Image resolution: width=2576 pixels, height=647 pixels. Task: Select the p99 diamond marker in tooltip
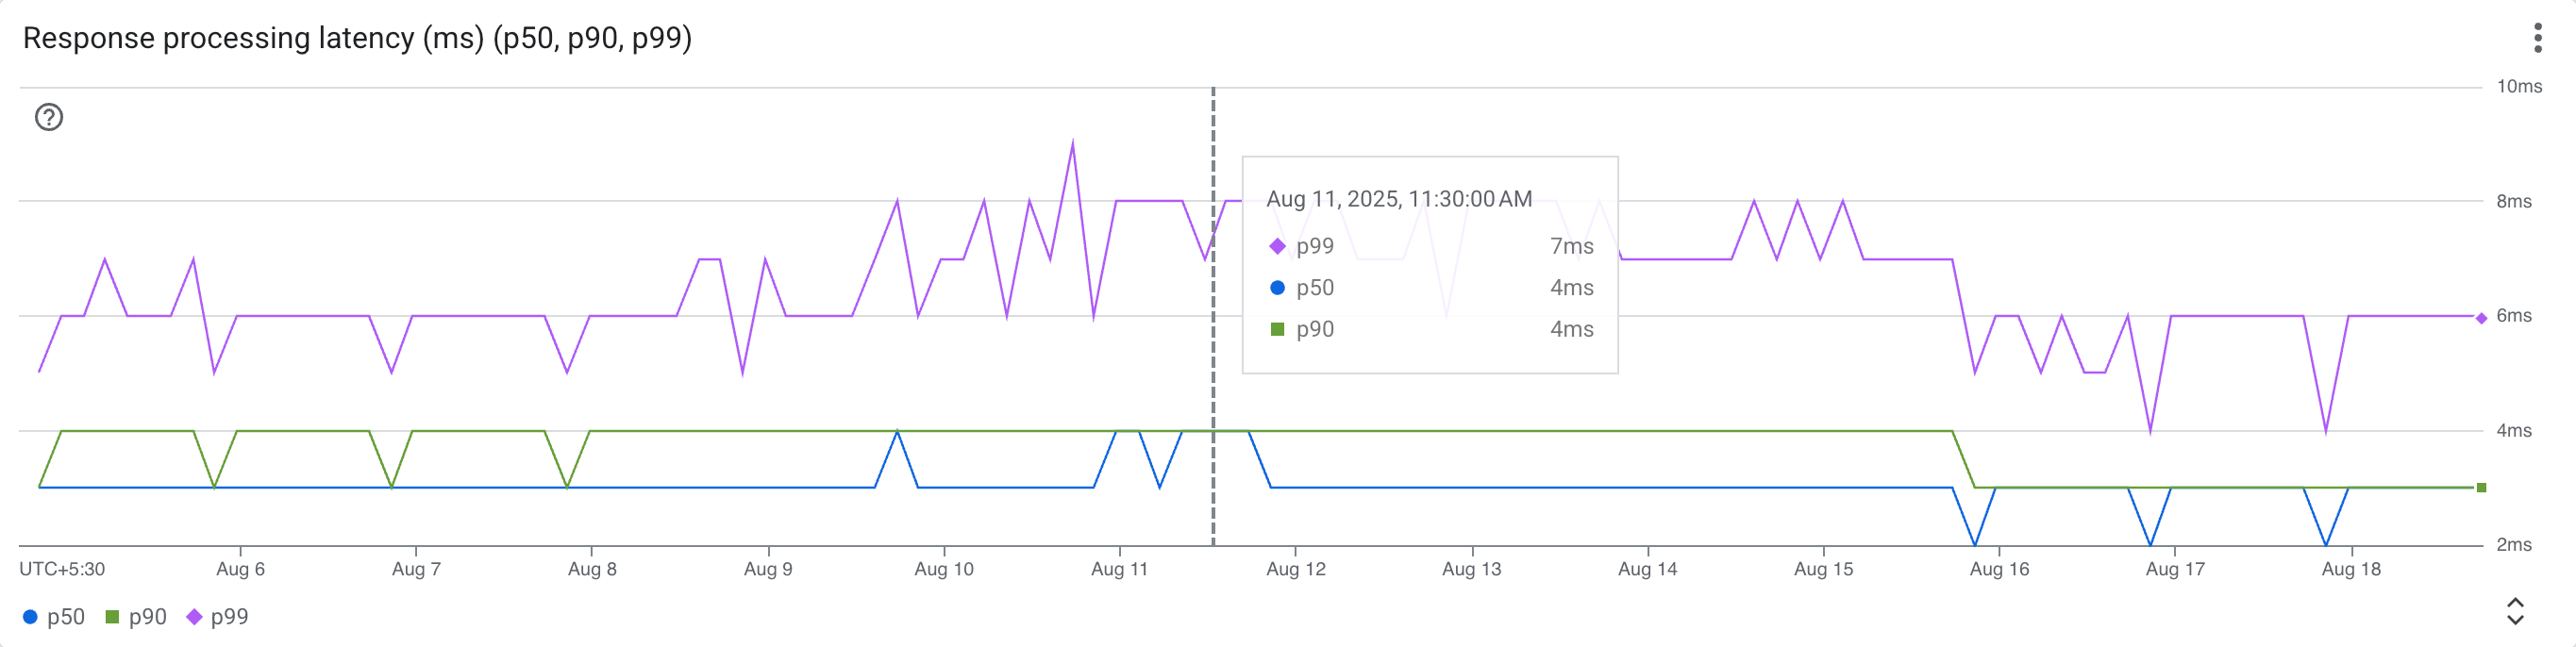(x=1276, y=246)
